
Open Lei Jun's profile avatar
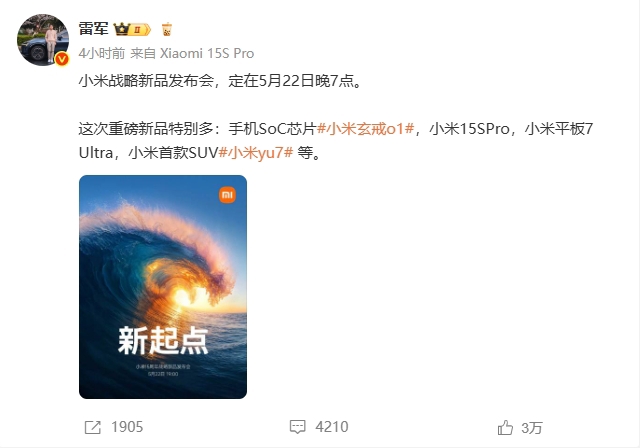click(42, 40)
